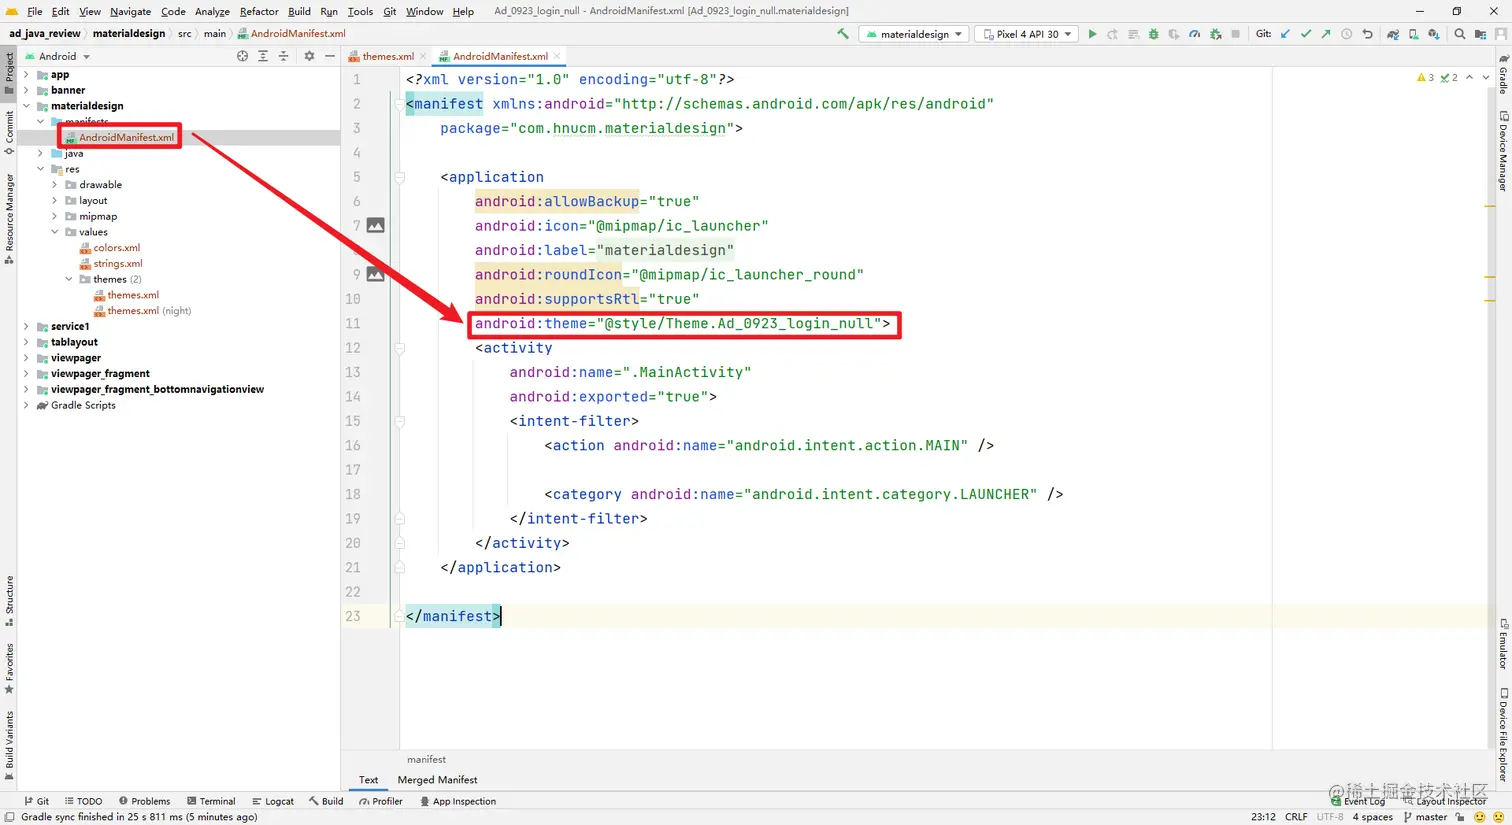Click the Git Rollback undo arrow
Screen dimensions: 1512x825
[1367, 34]
